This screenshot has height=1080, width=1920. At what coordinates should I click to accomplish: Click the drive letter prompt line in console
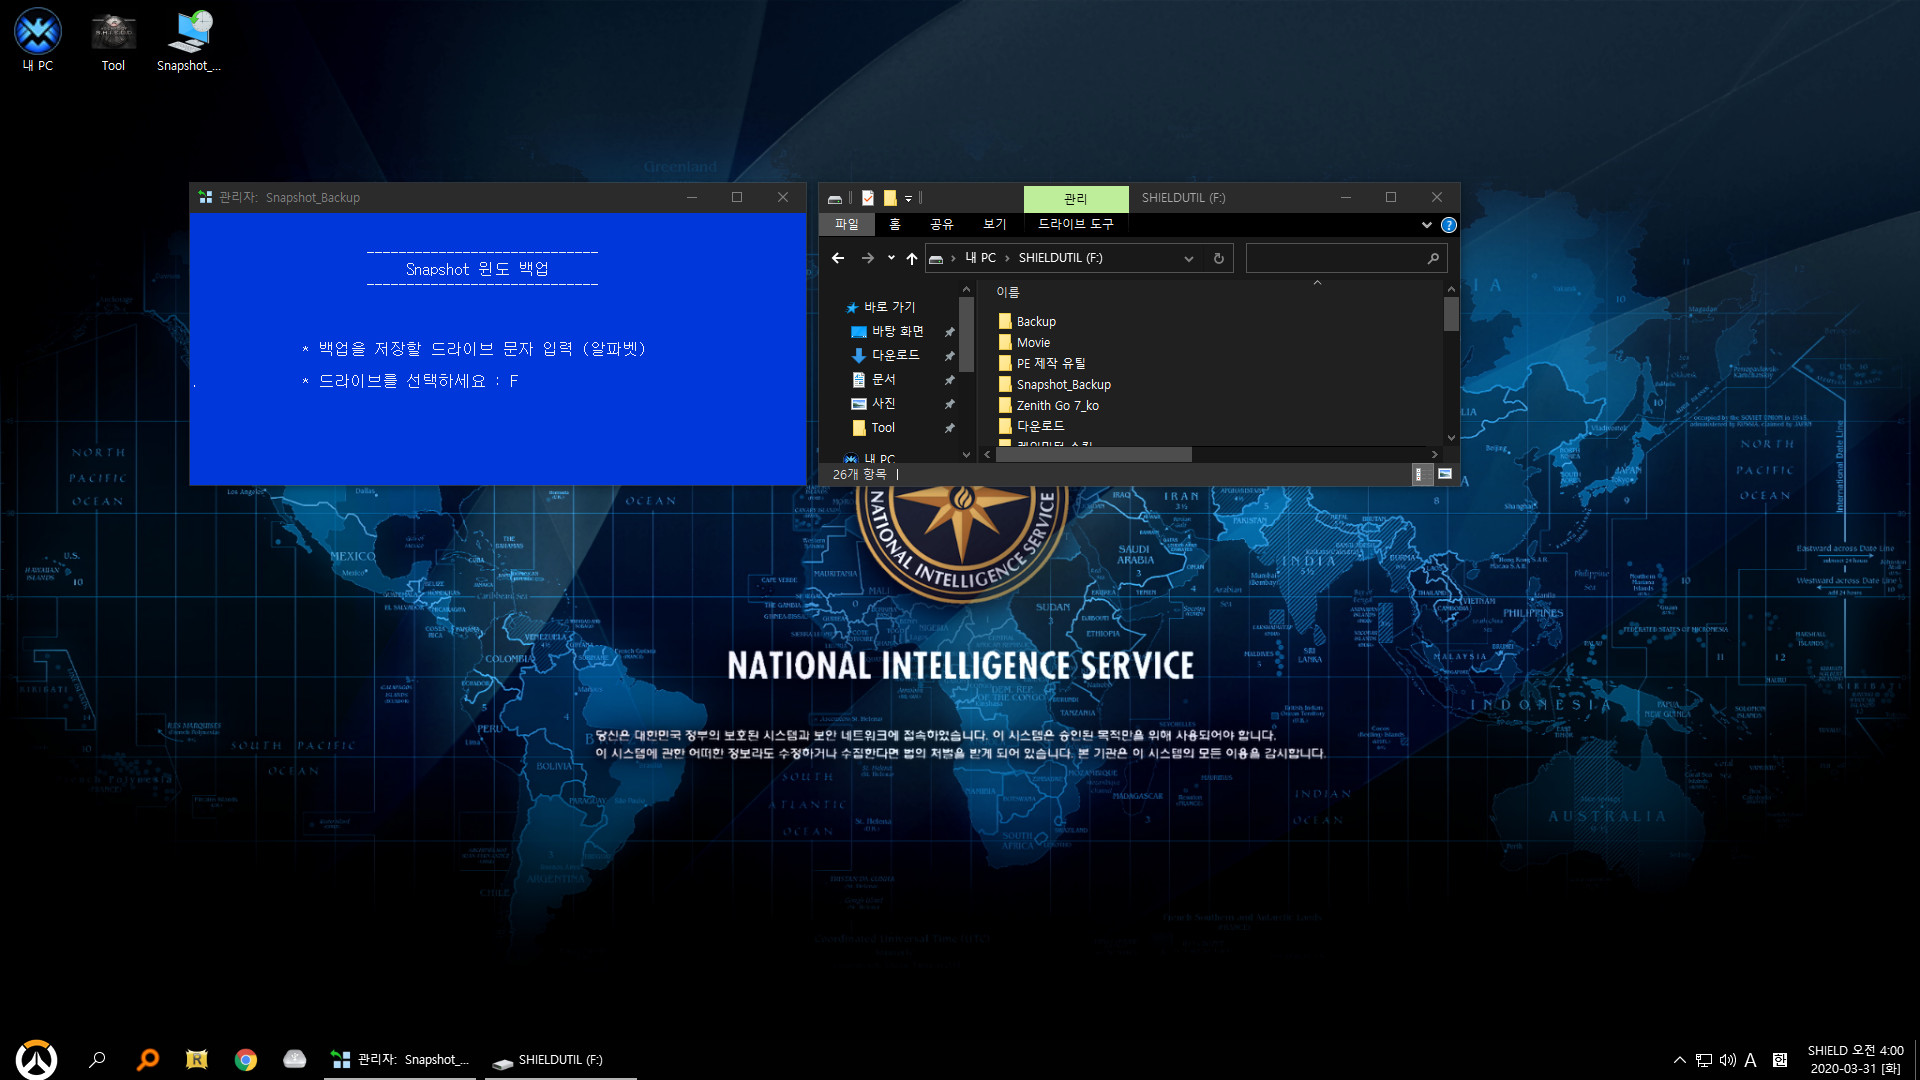410,381
